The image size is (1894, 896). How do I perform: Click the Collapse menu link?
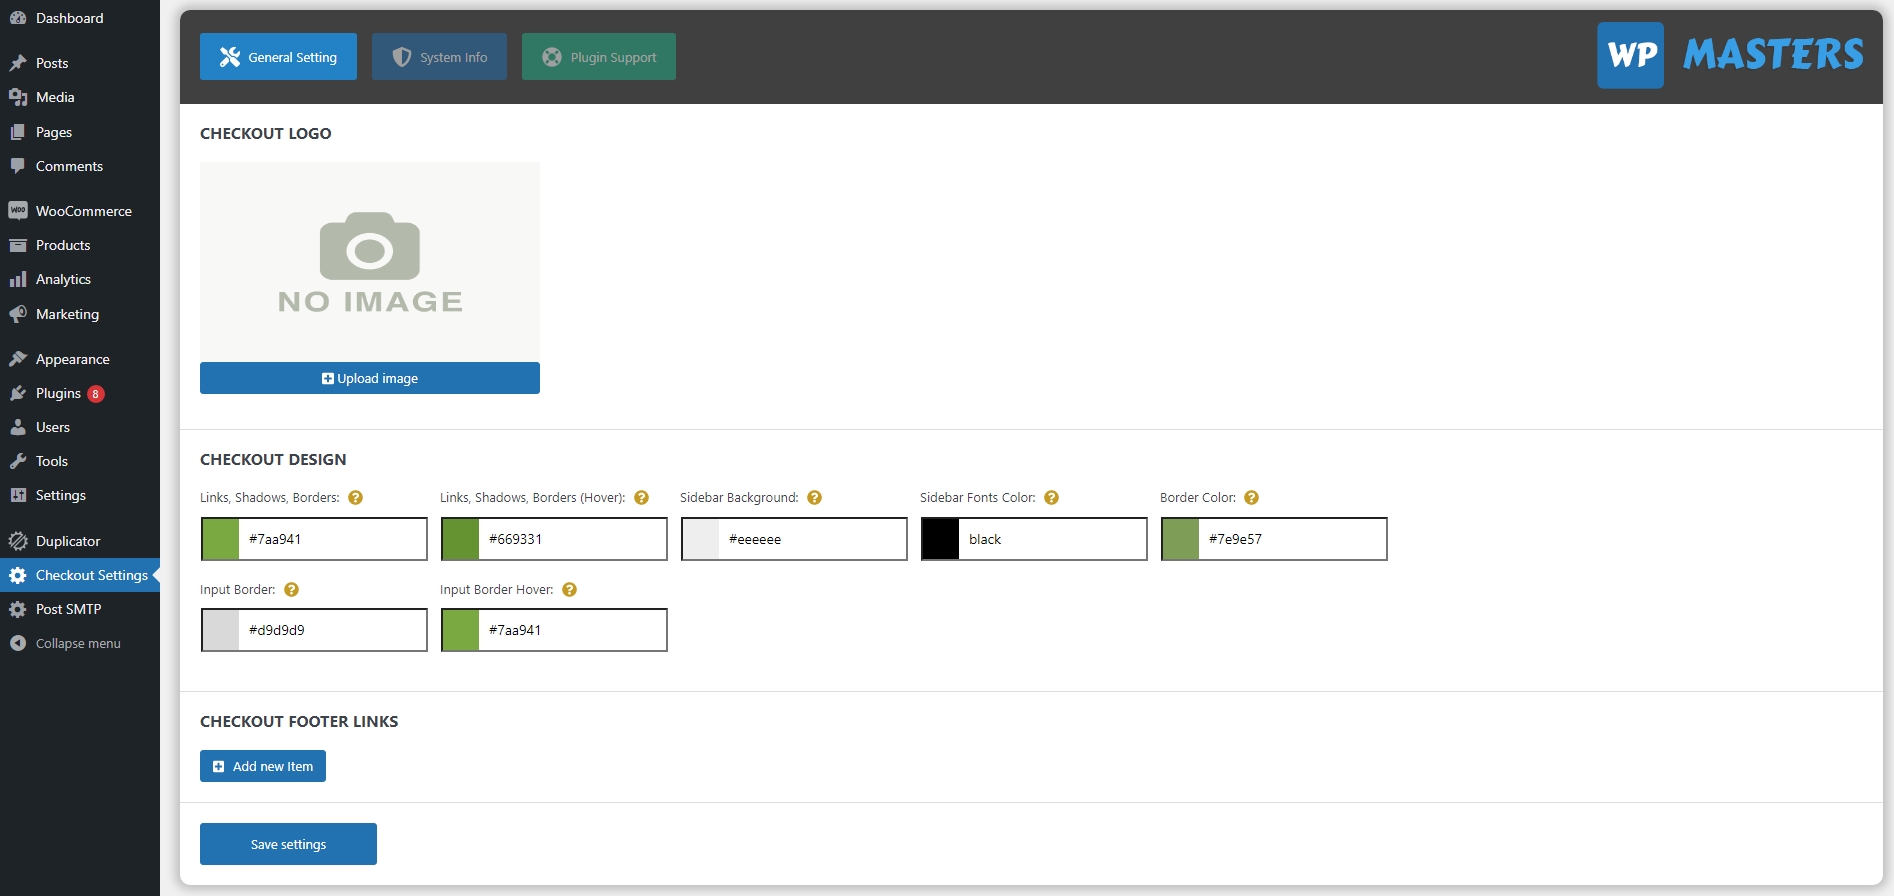coord(80,643)
